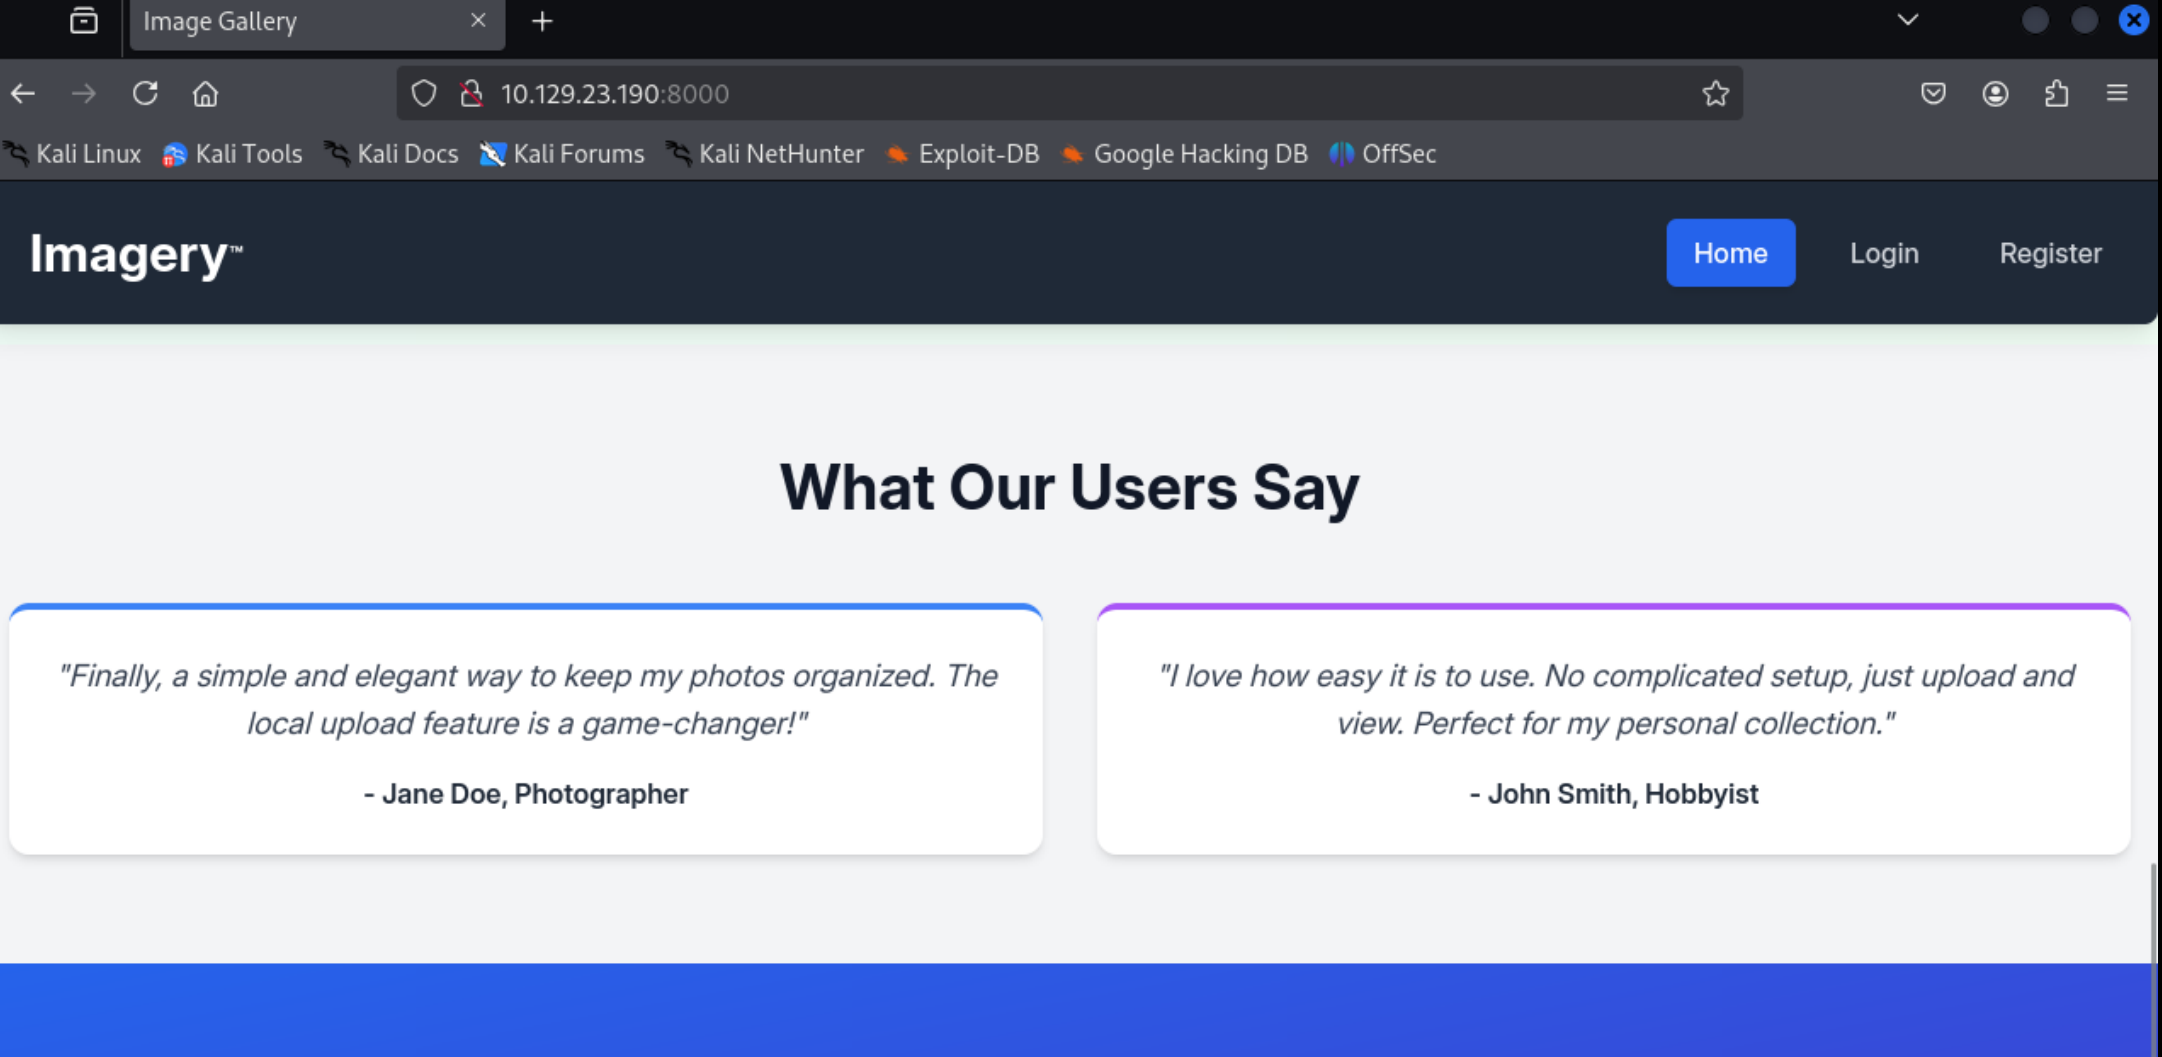
Task: Open the Save to Pocket icon
Action: [1933, 94]
